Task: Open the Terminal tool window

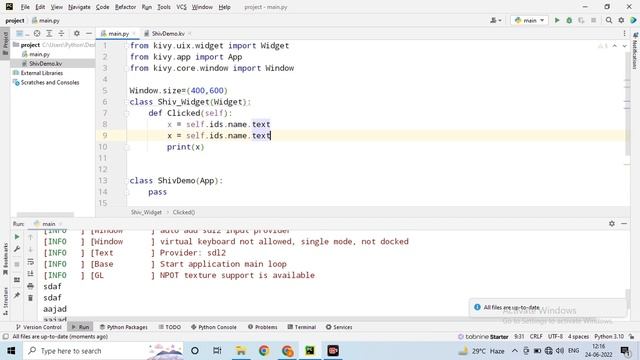Action: [302, 327]
